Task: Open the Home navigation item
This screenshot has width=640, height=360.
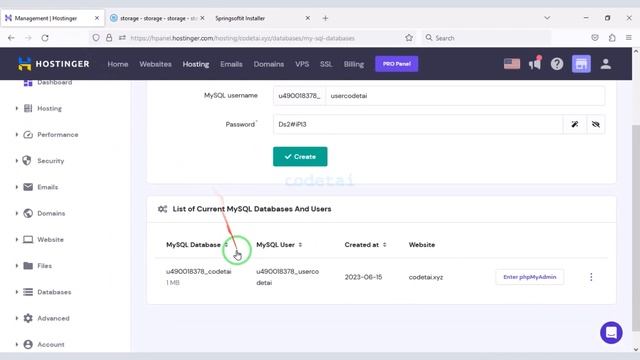Action: click(x=118, y=64)
